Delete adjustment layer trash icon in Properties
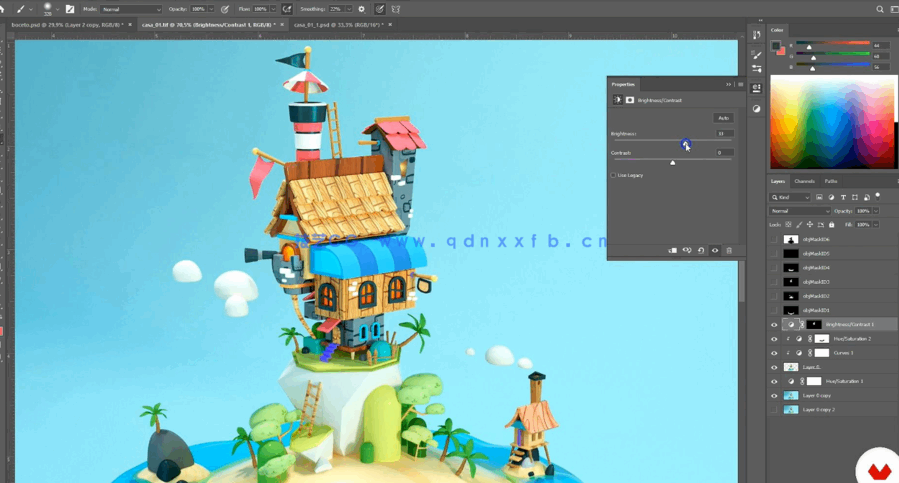The height and width of the screenshot is (483, 899). point(729,251)
